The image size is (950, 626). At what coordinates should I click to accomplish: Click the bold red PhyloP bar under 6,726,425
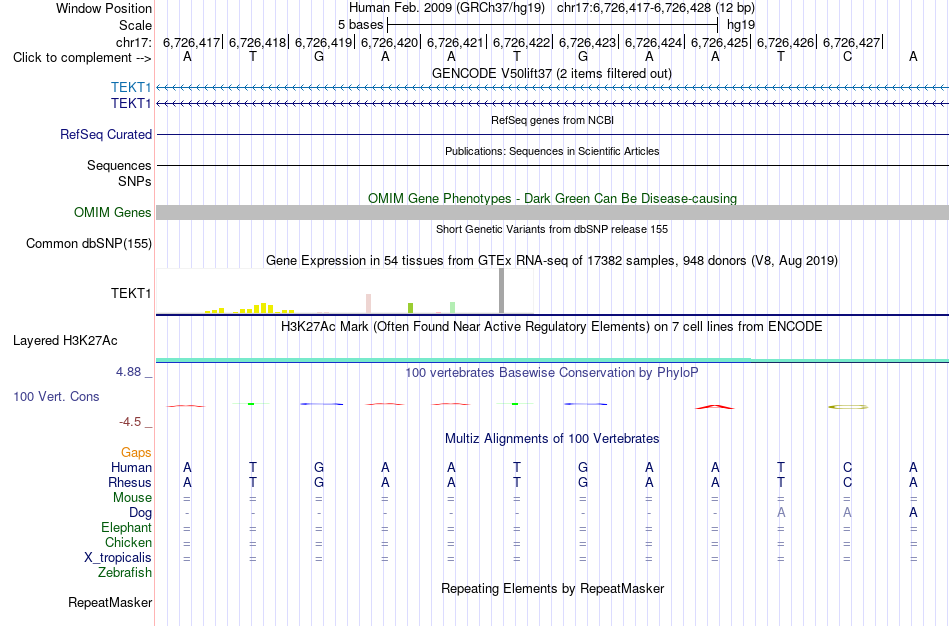click(715, 407)
